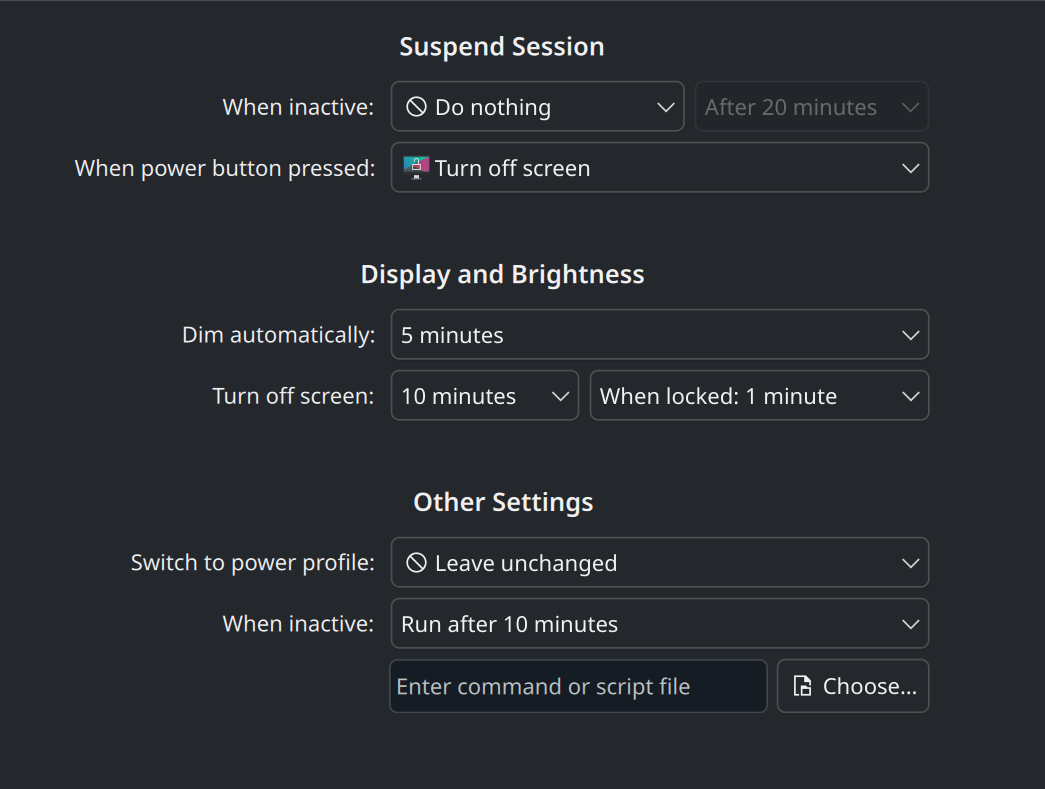Click the Display and Brightness heading
The height and width of the screenshot is (789, 1045).
pyautogui.click(x=502, y=275)
